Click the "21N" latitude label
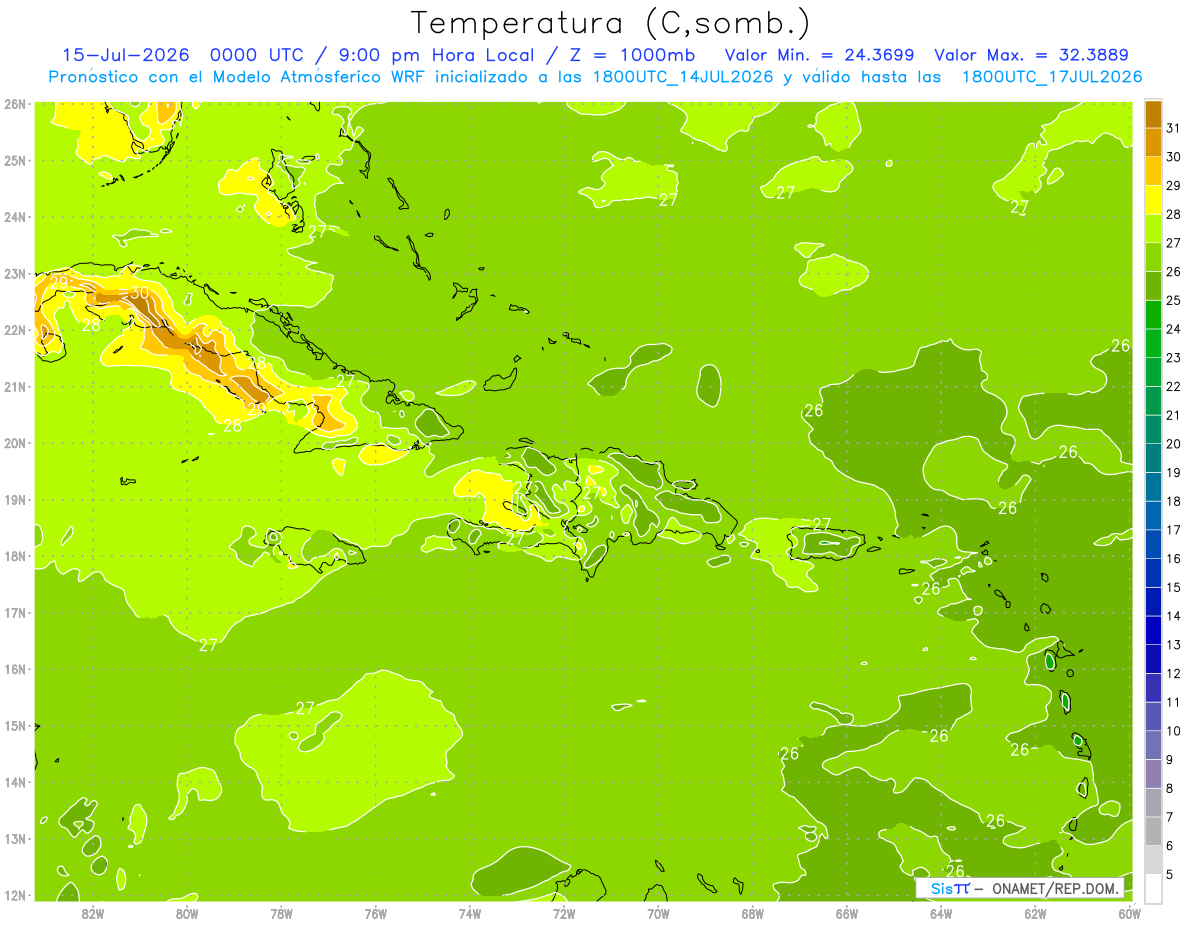The height and width of the screenshot is (927, 1200). point(14,386)
